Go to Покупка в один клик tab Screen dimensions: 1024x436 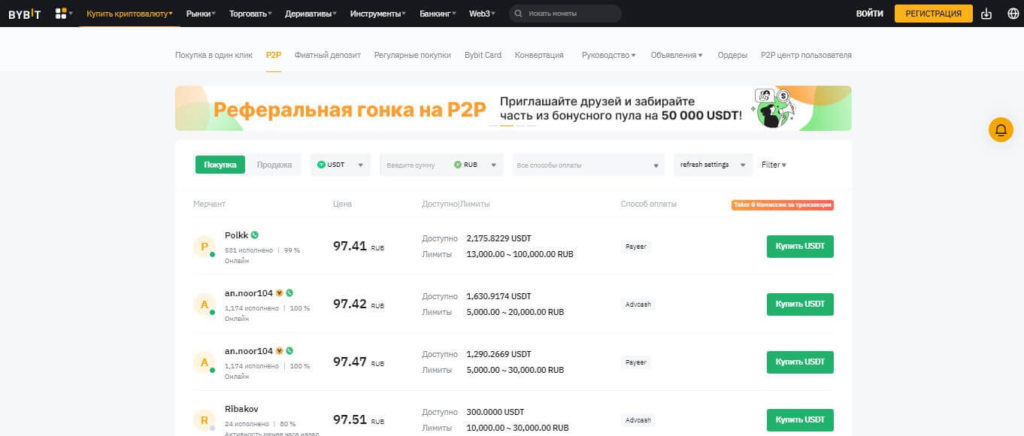pos(214,55)
